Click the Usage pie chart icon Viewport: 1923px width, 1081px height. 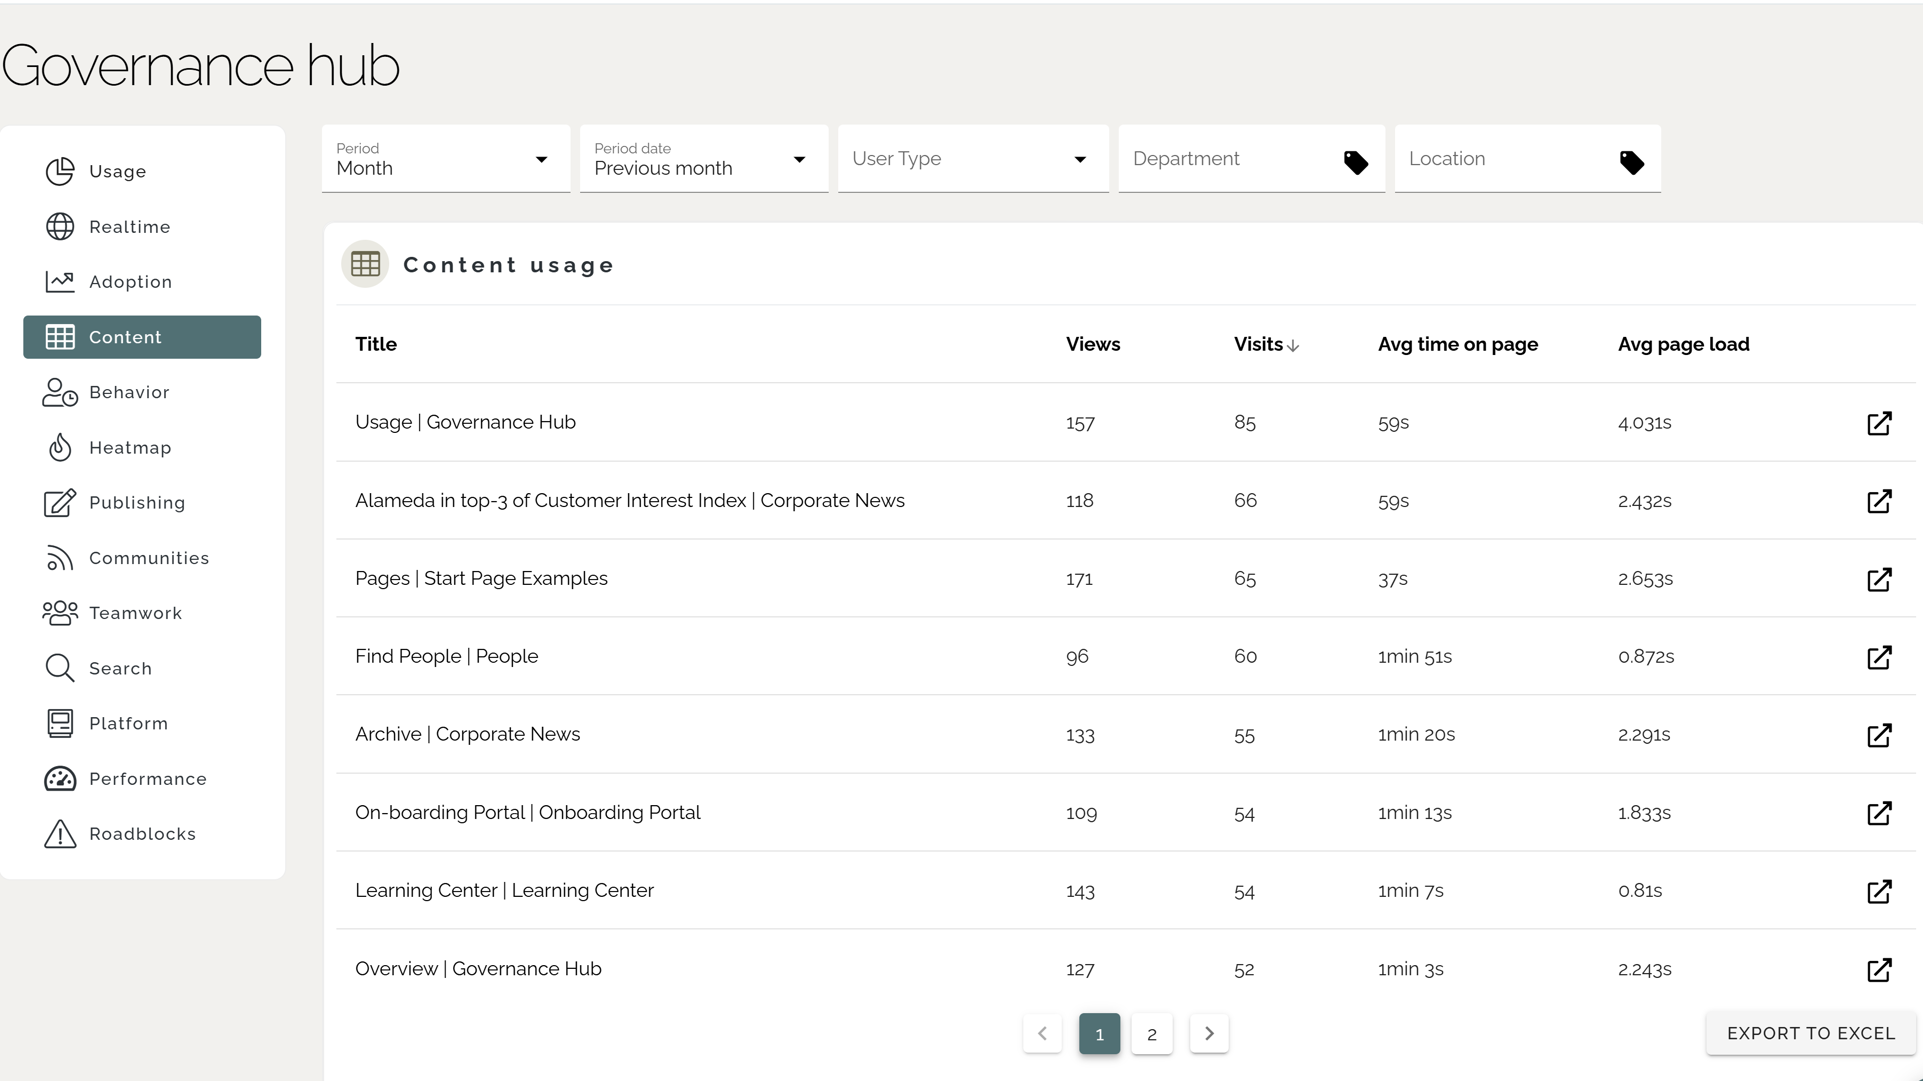tap(60, 171)
